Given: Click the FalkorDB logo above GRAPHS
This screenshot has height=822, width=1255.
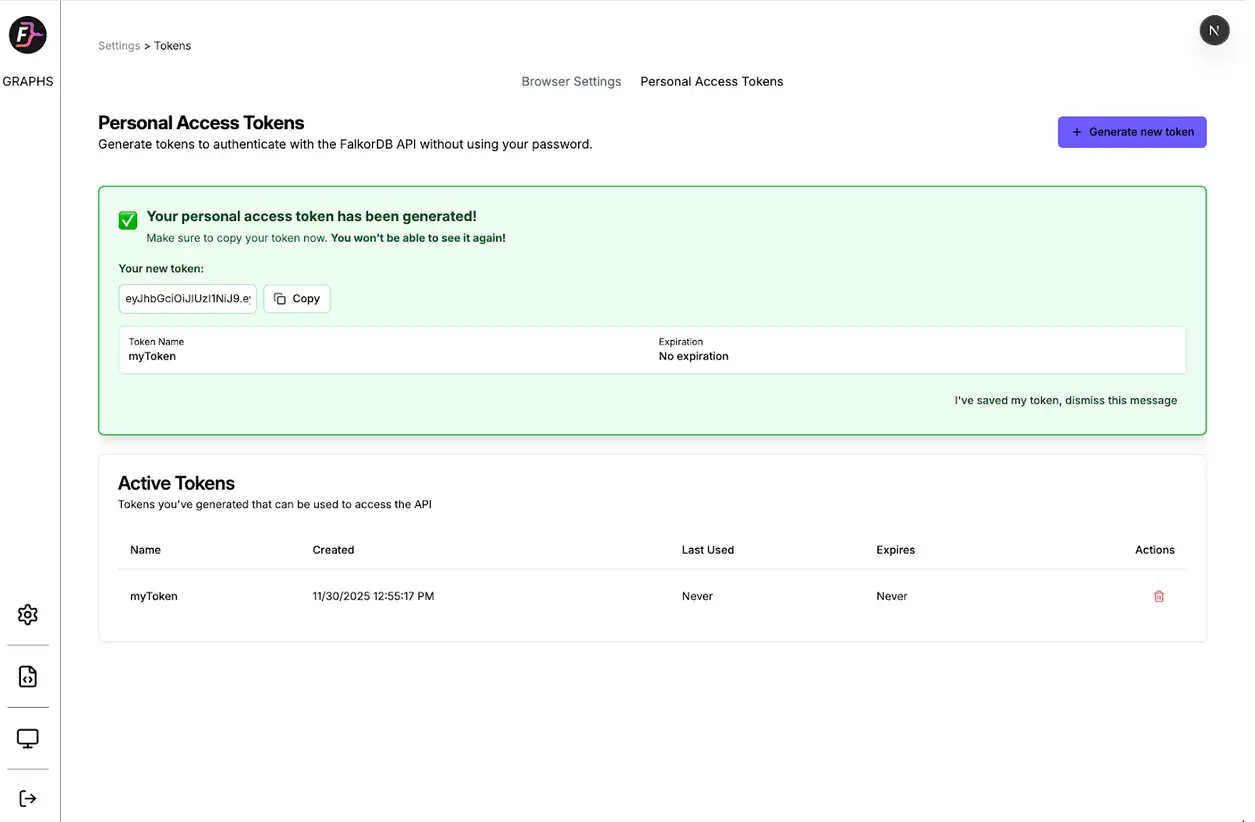Looking at the screenshot, I should pyautogui.click(x=27, y=34).
